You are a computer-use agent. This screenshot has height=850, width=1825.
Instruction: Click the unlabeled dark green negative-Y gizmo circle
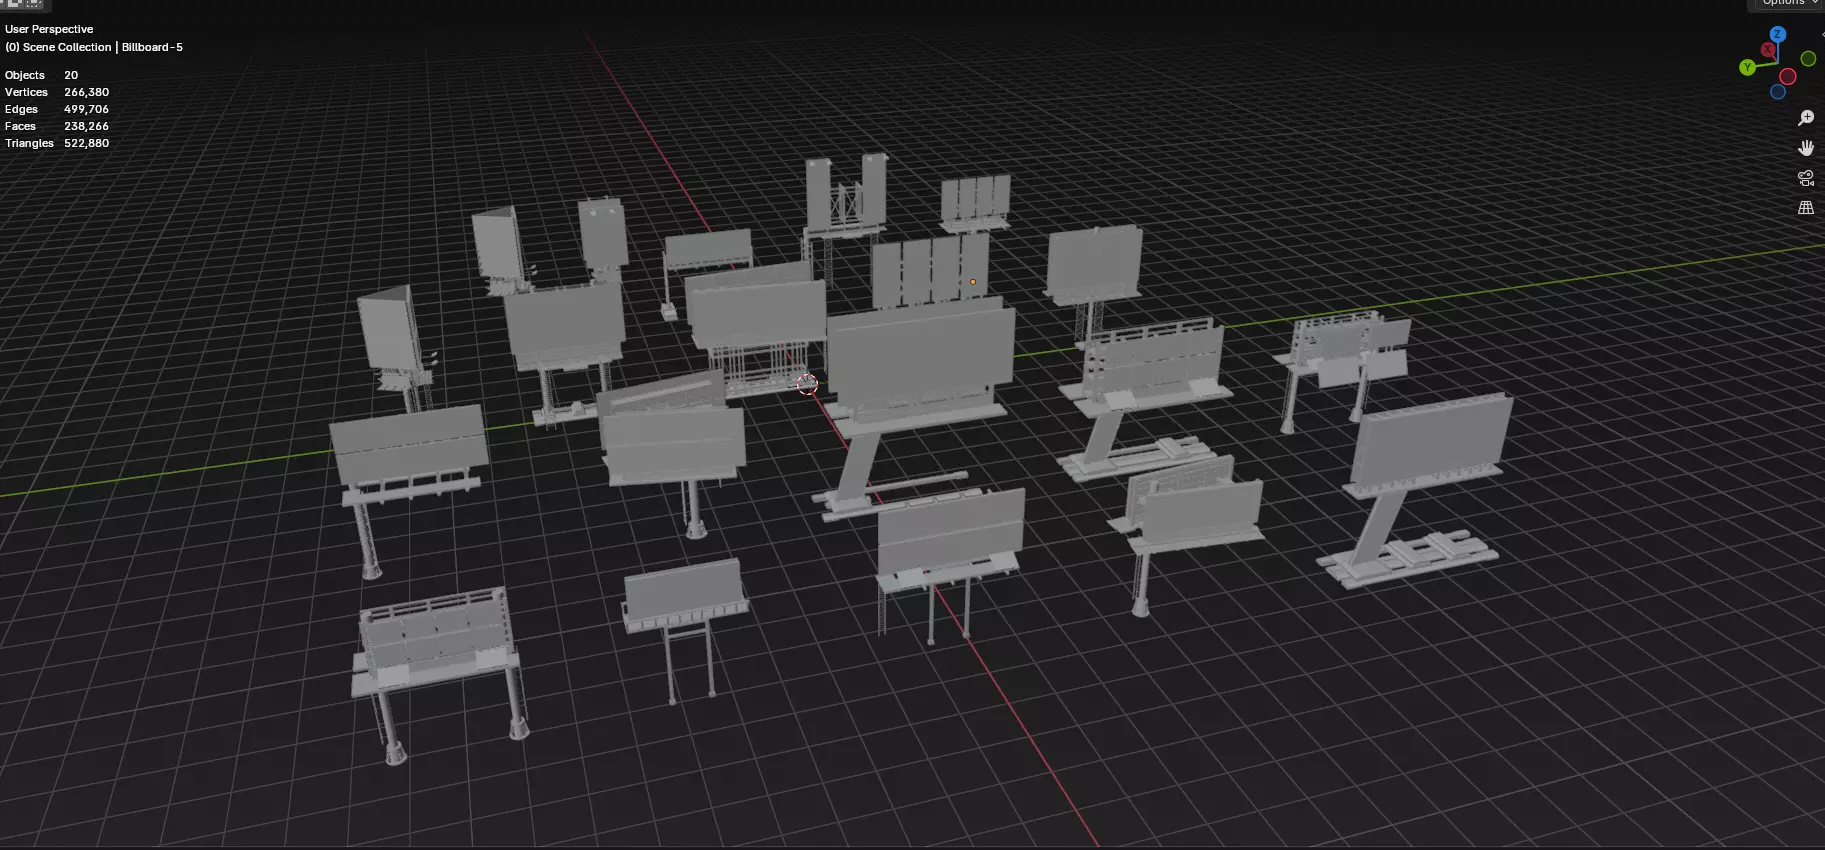tap(1808, 59)
